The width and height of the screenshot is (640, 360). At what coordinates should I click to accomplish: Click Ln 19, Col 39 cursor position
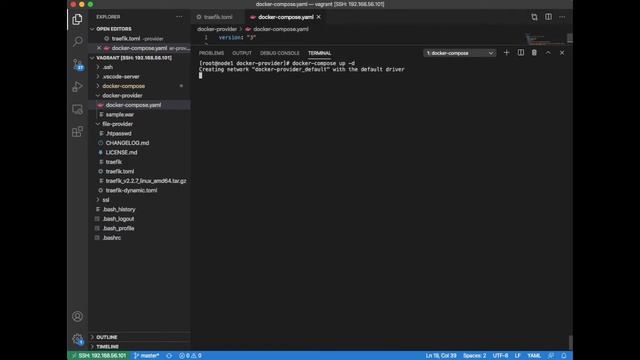pos(441,356)
